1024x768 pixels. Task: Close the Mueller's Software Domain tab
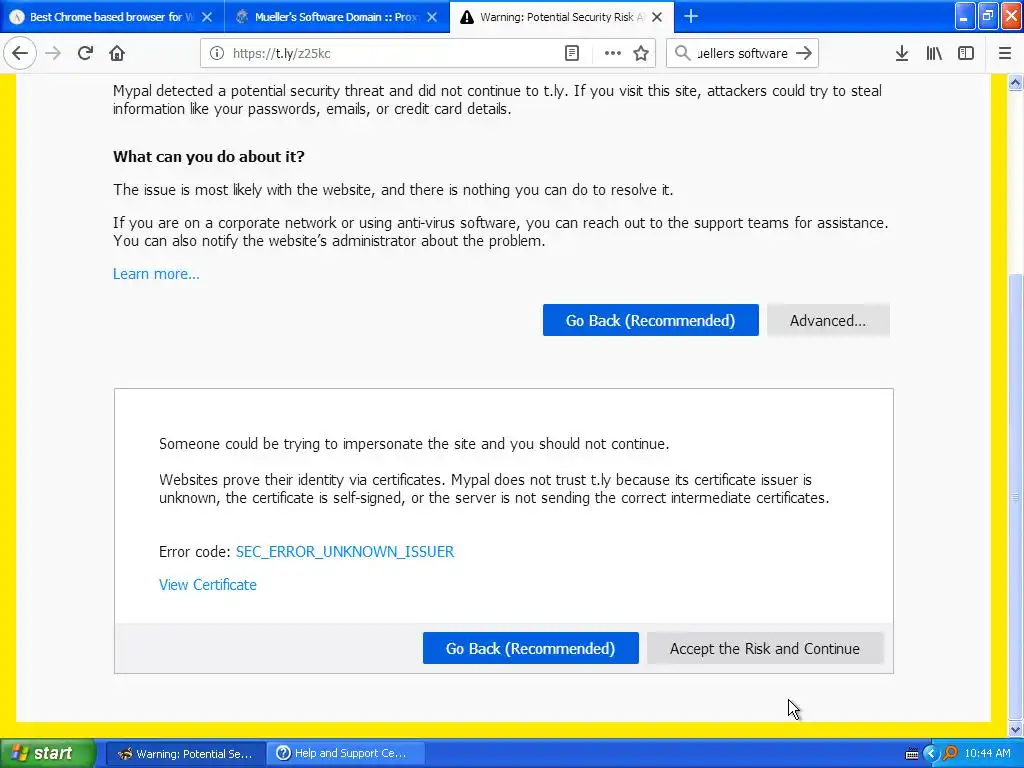point(432,17)
